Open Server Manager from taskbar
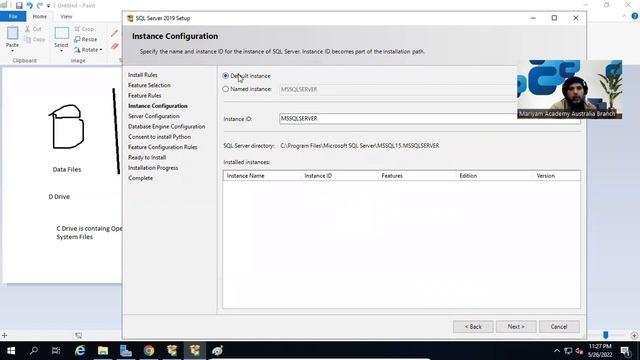The image size is (640, 360). point(126,351)
